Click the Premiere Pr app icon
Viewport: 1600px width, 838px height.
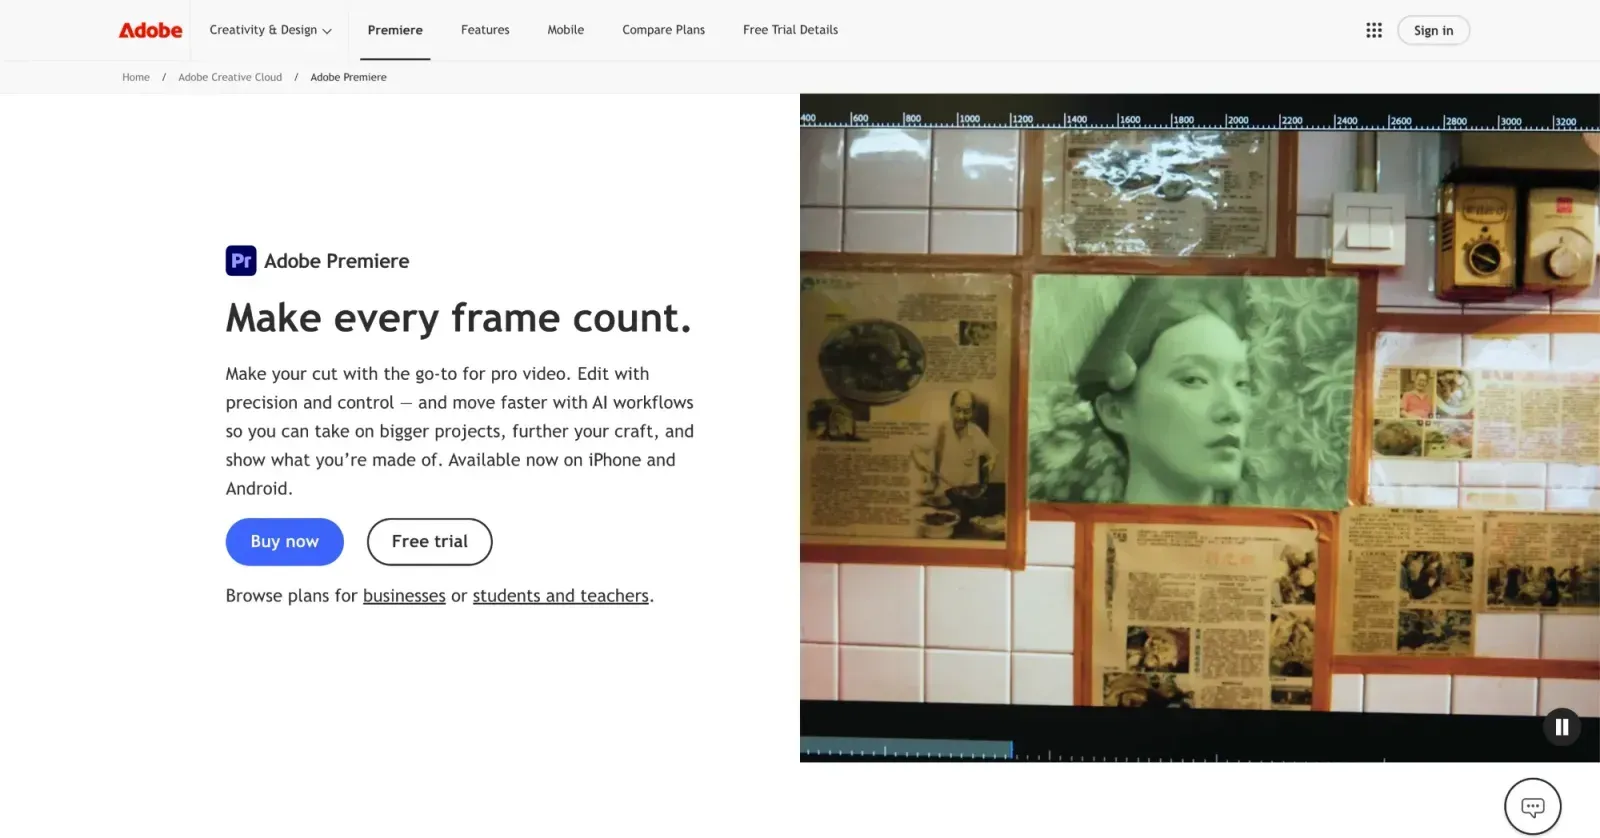pos(241,261)
